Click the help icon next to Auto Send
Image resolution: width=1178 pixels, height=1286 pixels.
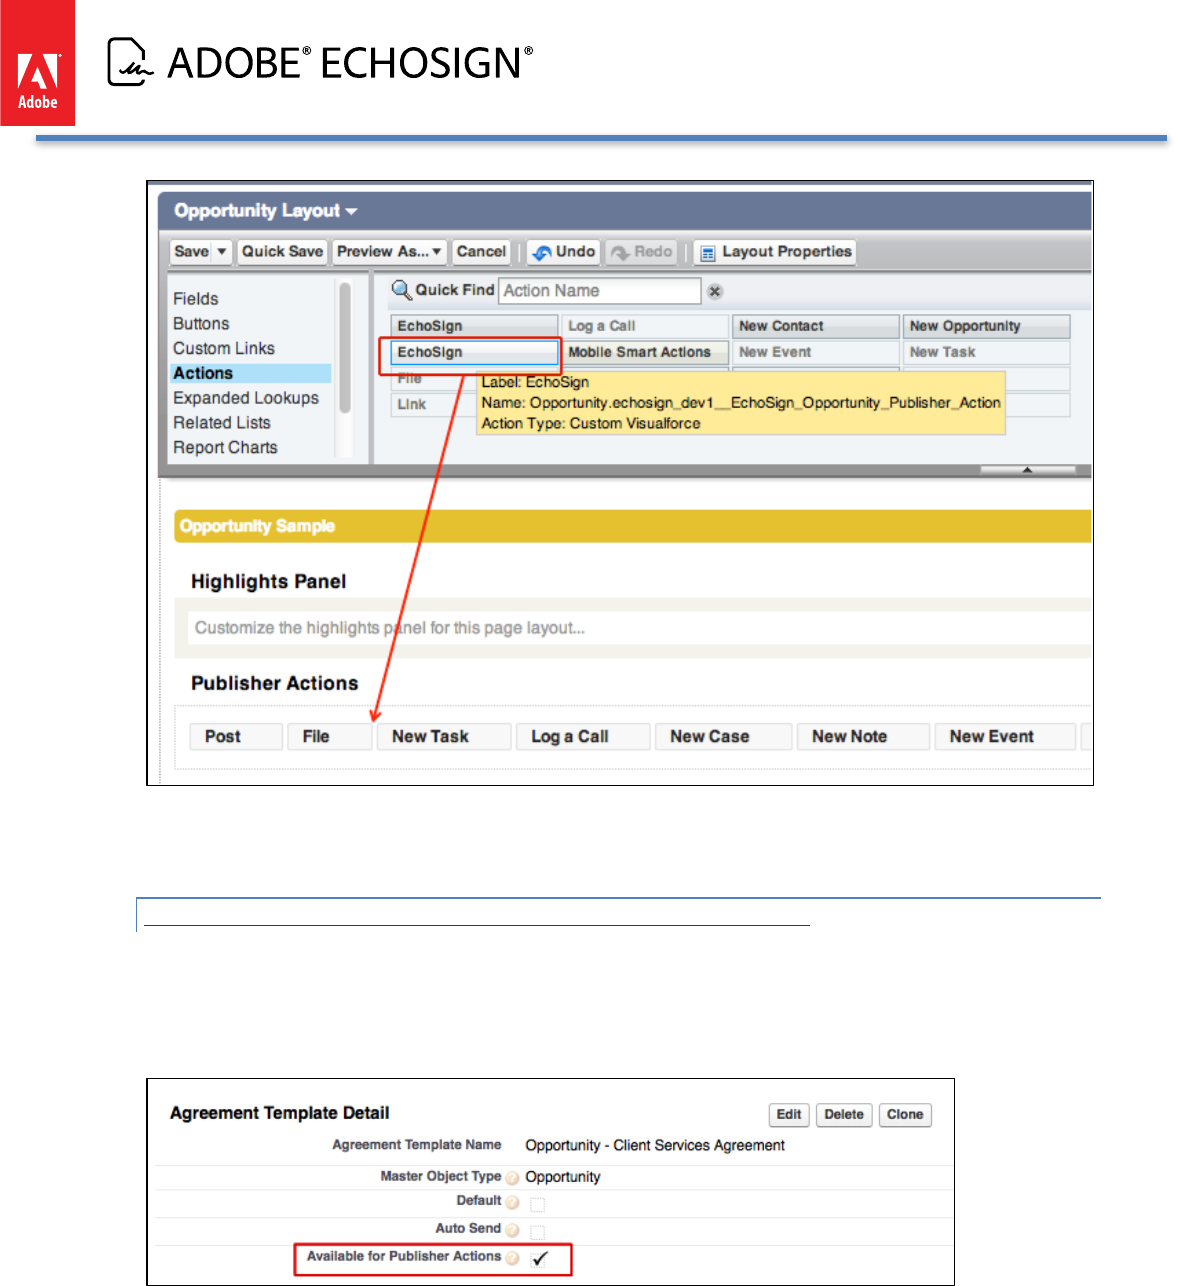coord(512,1230)
